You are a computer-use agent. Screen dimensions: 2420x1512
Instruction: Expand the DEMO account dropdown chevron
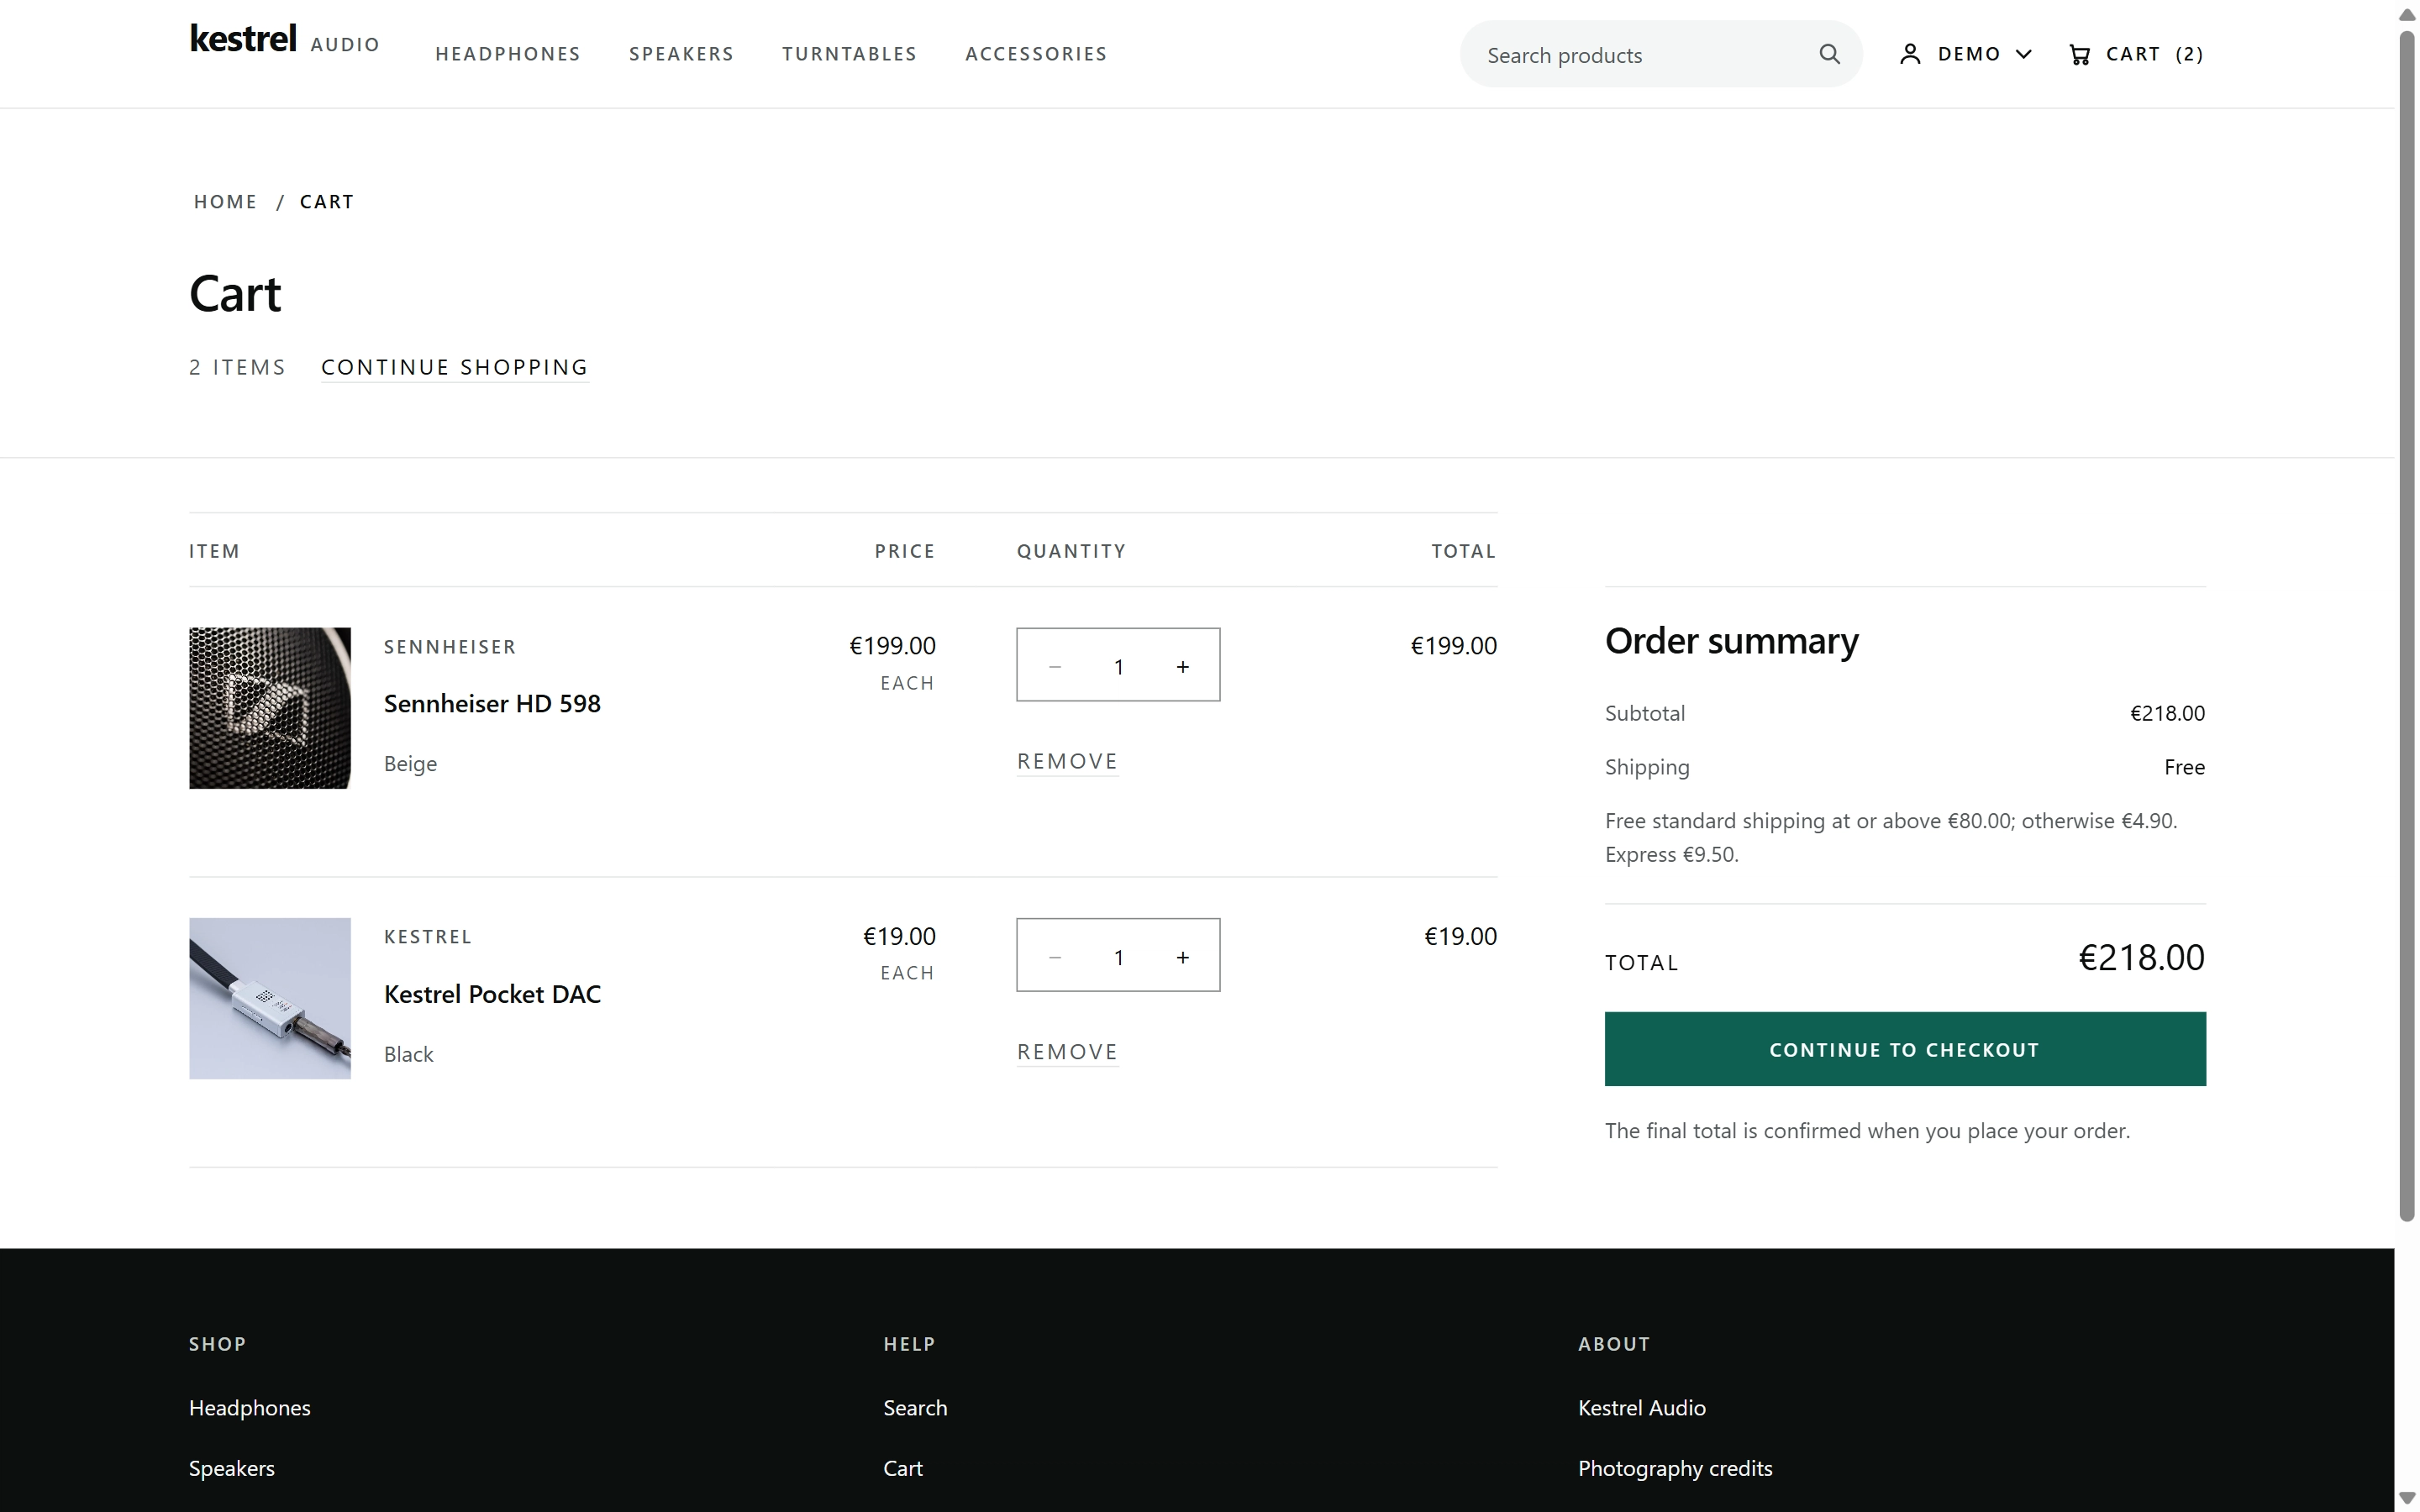pyautogui.click(x=2023, y=54)
